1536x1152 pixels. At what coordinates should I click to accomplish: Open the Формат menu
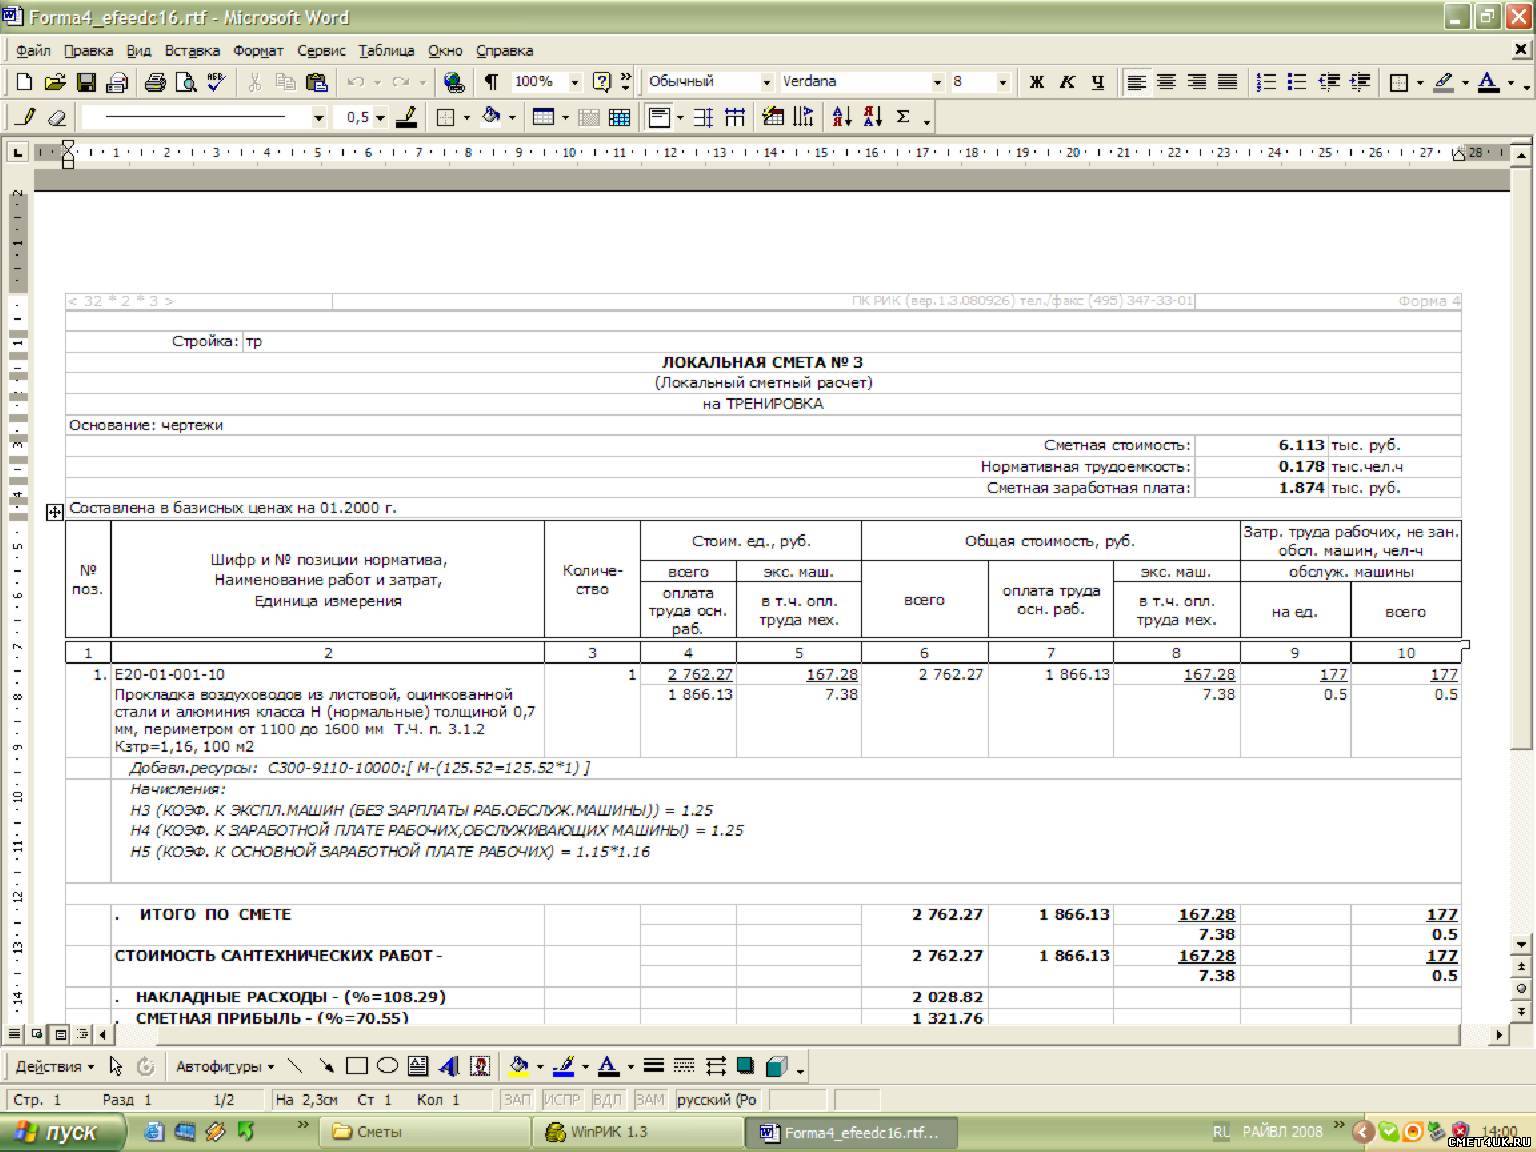(x=258, y=51)
